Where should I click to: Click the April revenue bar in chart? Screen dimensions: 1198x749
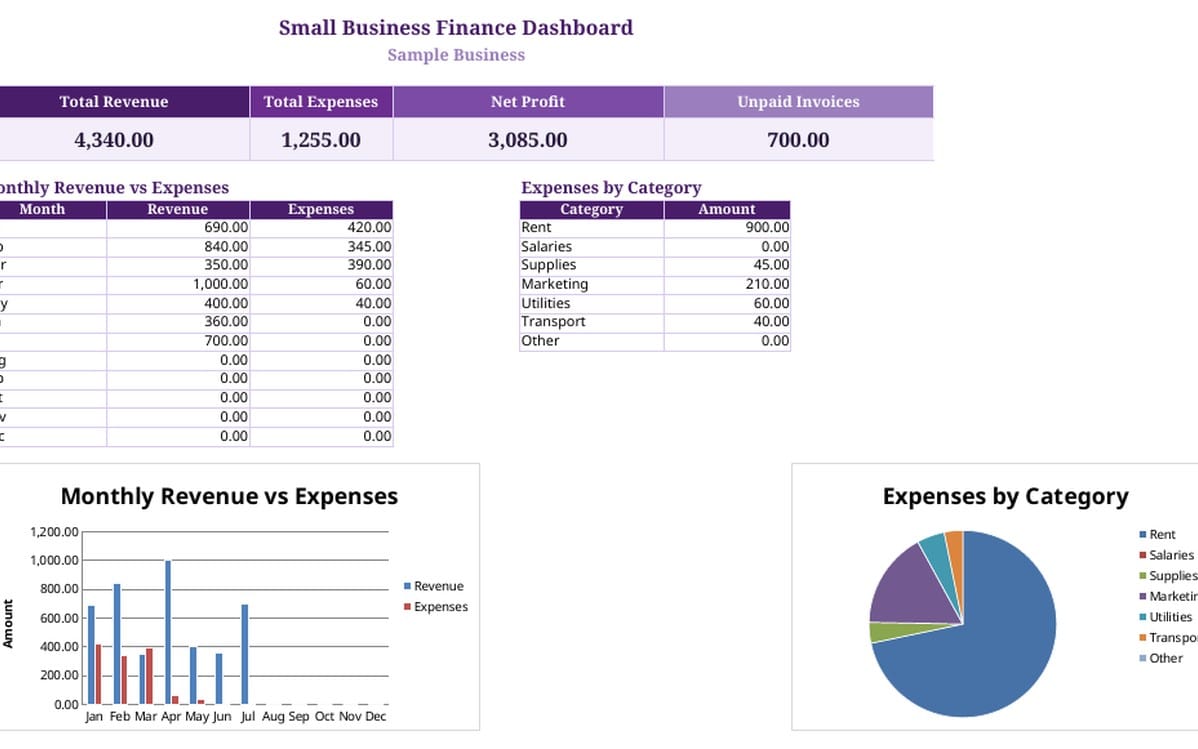pos(168,632)
